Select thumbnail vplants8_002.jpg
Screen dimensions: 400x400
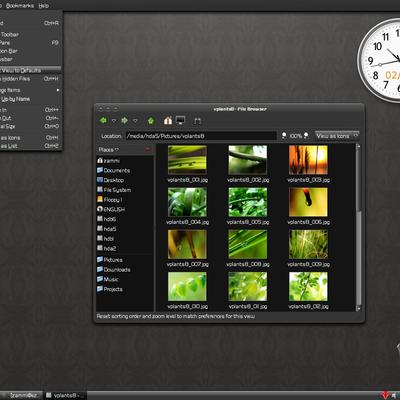(248, 160)
